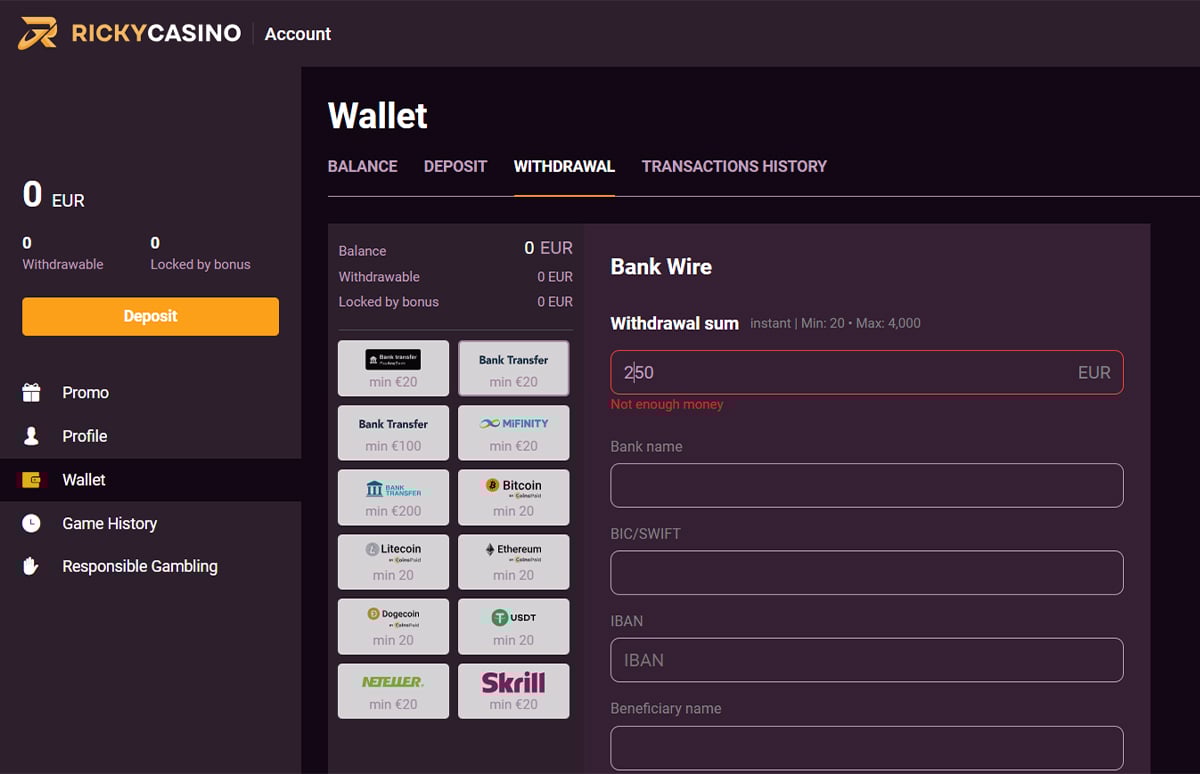Pick the Dogecoin withdrawal option

click(x=393, y=626)
